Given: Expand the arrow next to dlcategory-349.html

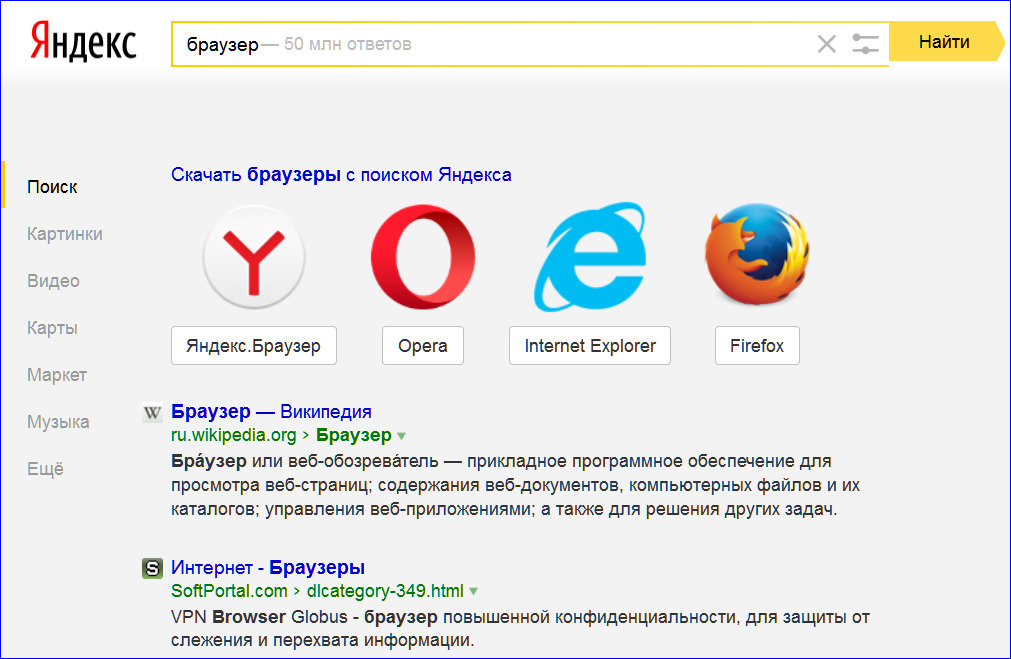Looking at the screenshot, I should coord(474,591).
